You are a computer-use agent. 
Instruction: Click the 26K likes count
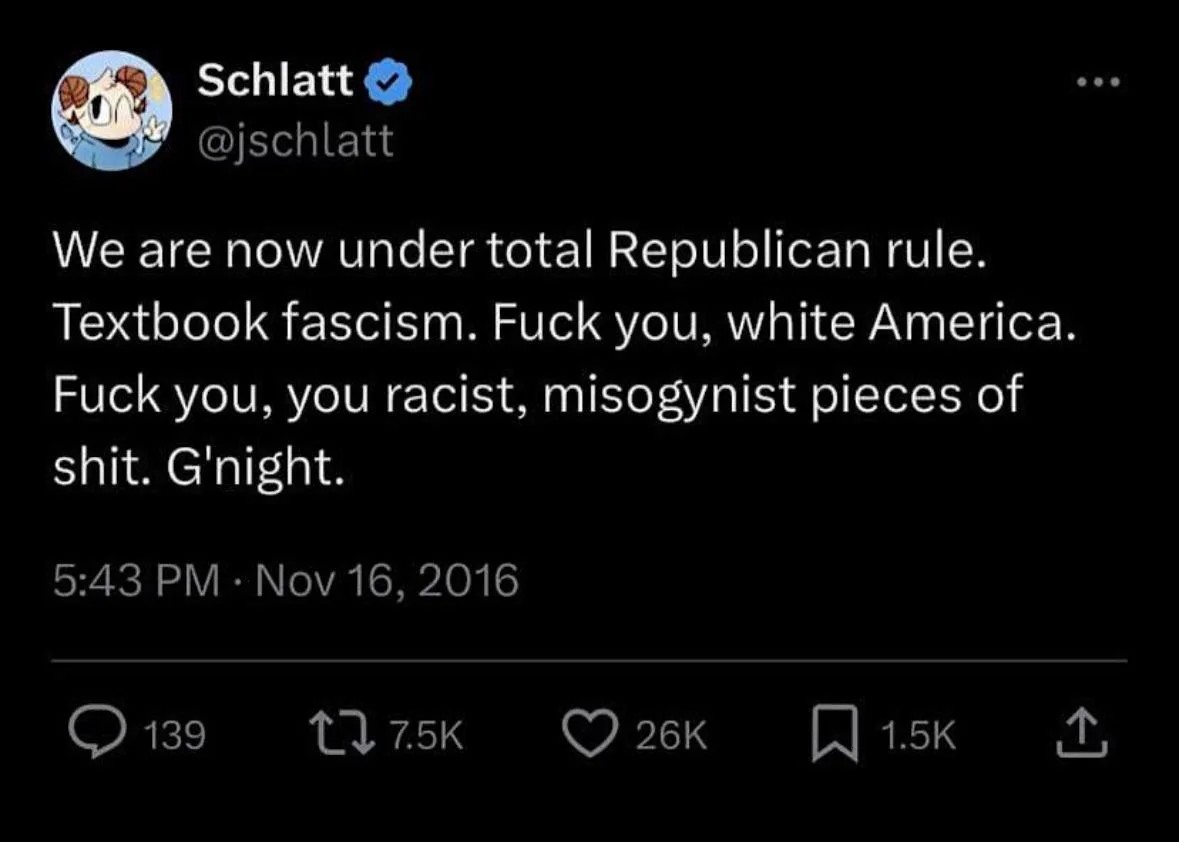pos(671,737)
